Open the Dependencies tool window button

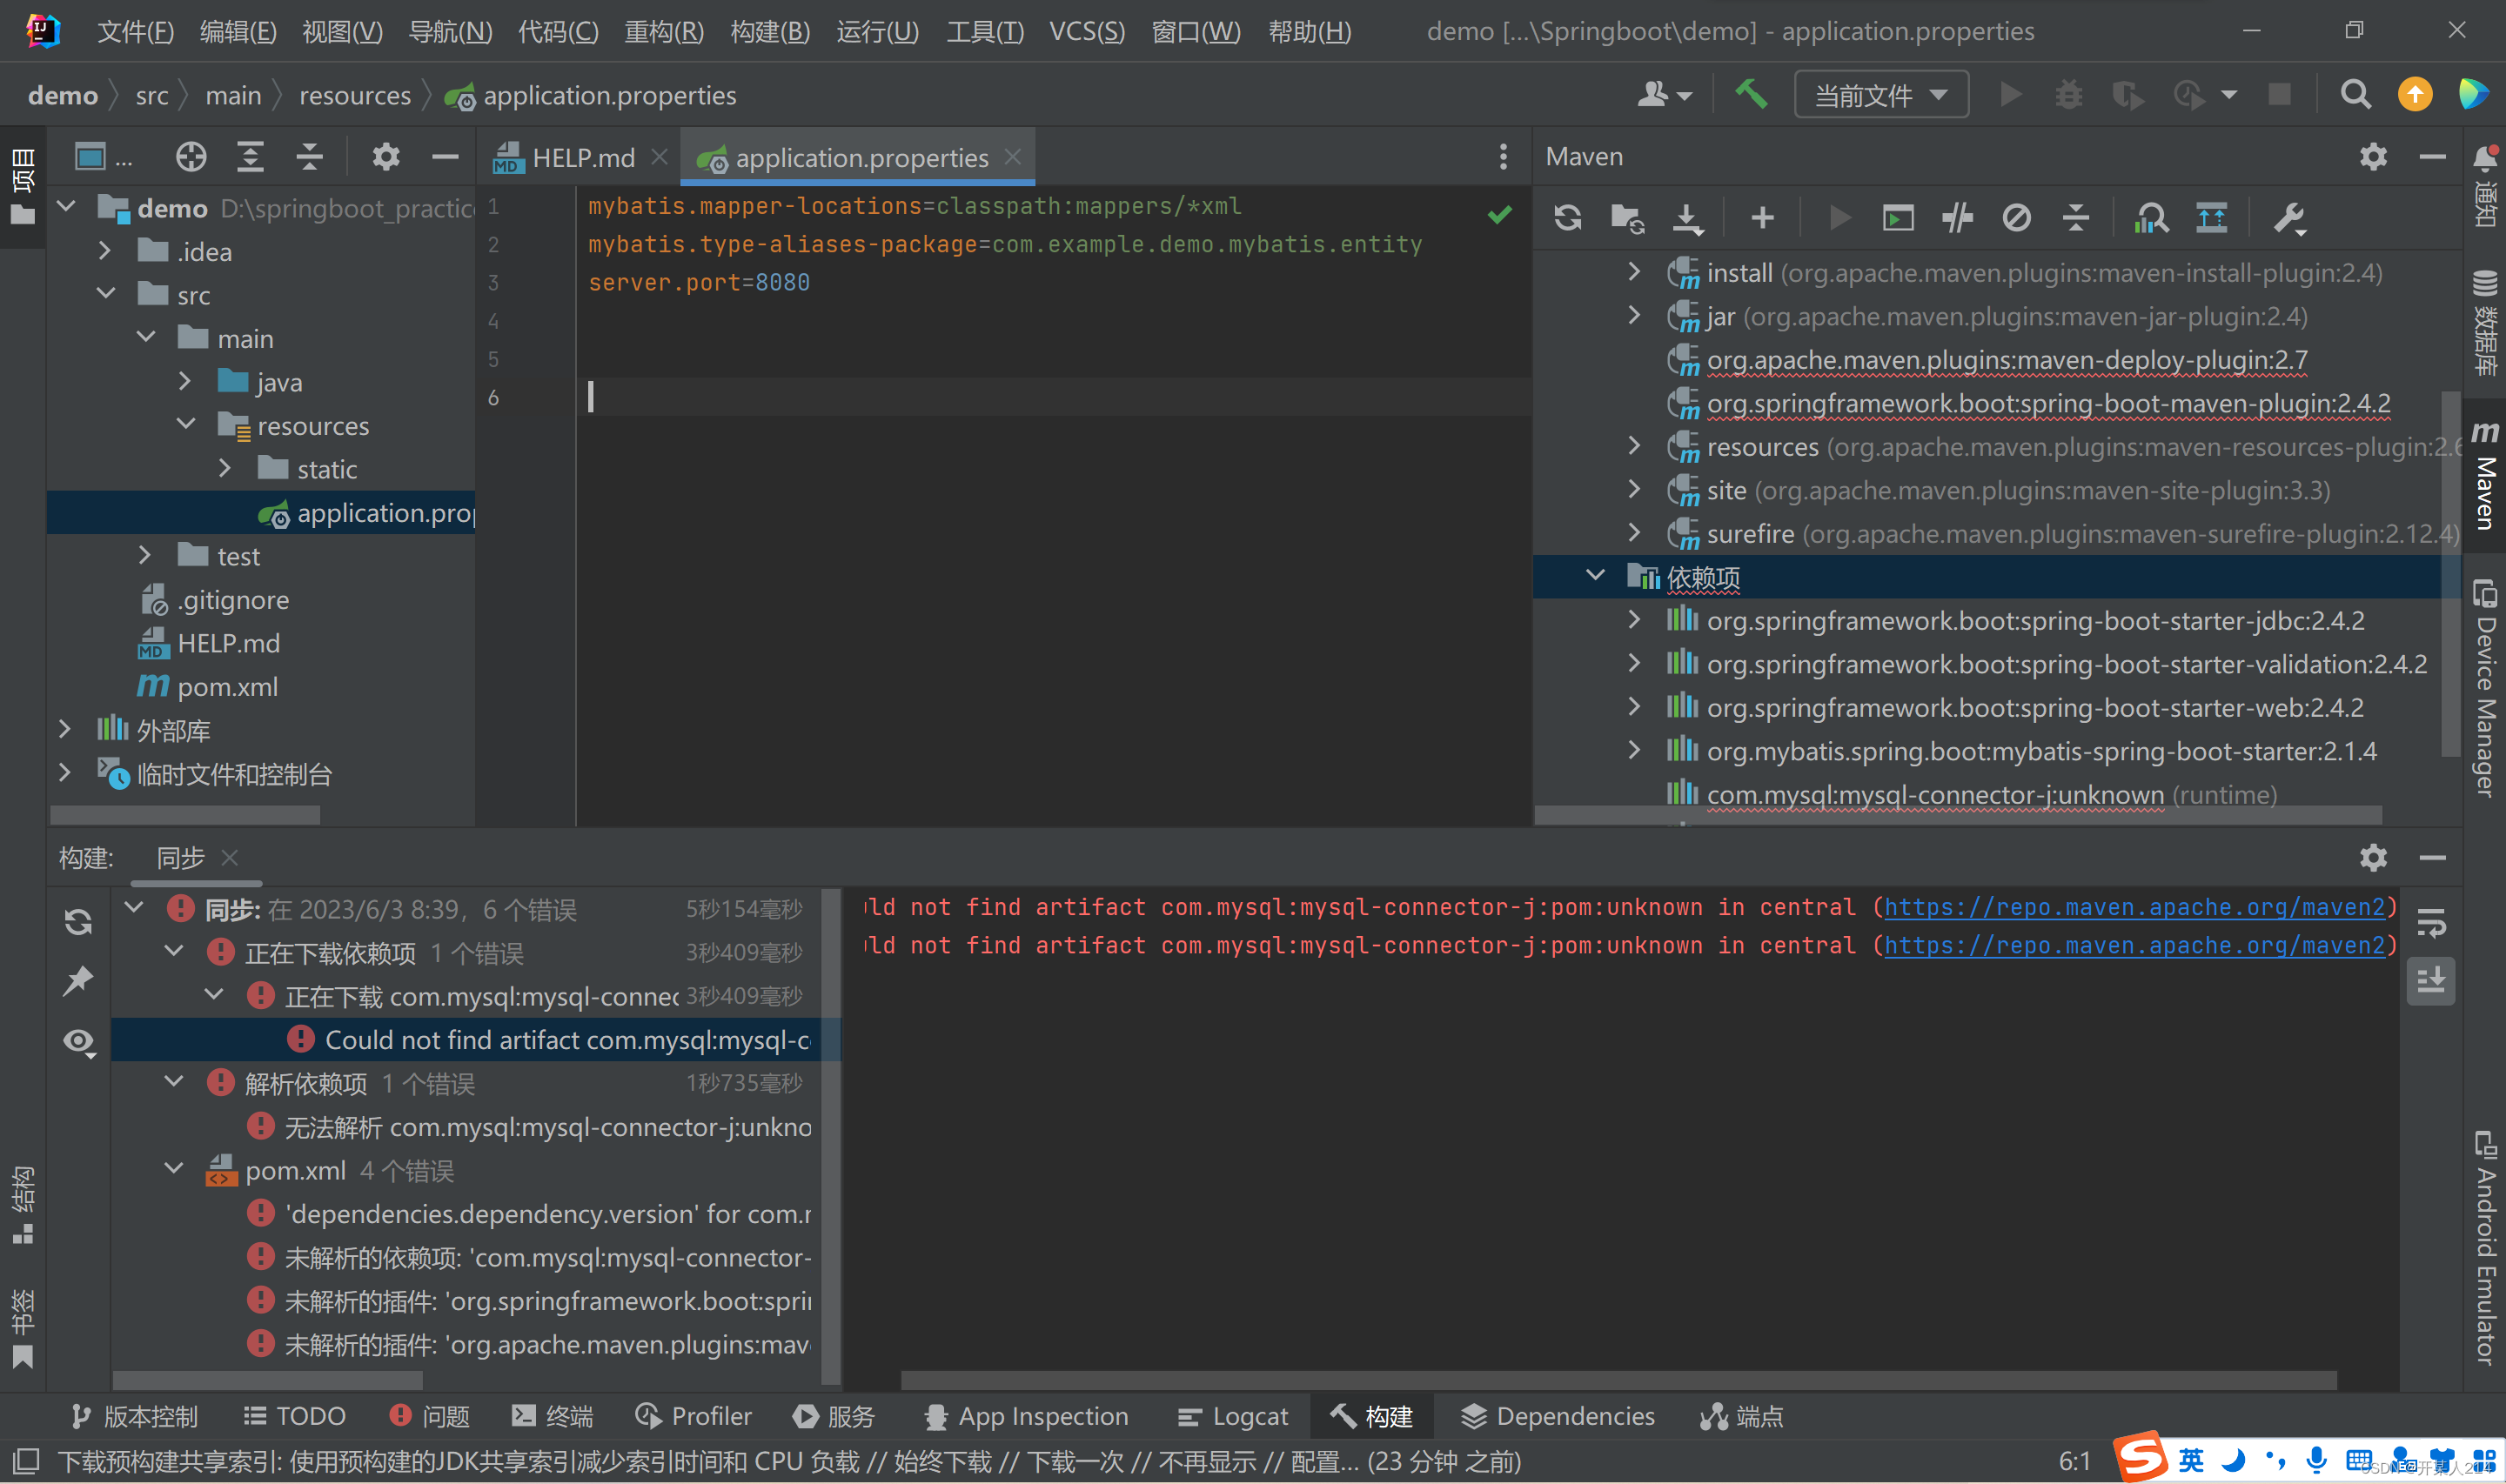click(x=1557, y=1416)
